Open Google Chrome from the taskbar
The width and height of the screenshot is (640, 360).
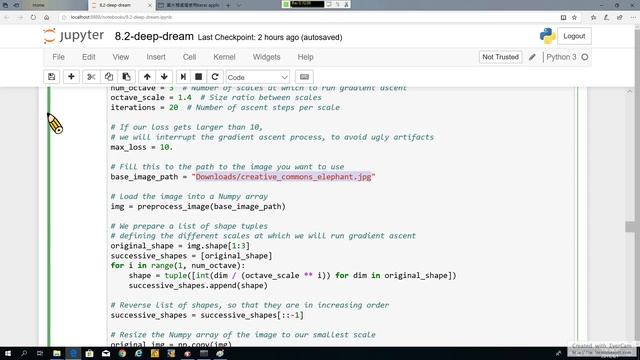(122, 353)
